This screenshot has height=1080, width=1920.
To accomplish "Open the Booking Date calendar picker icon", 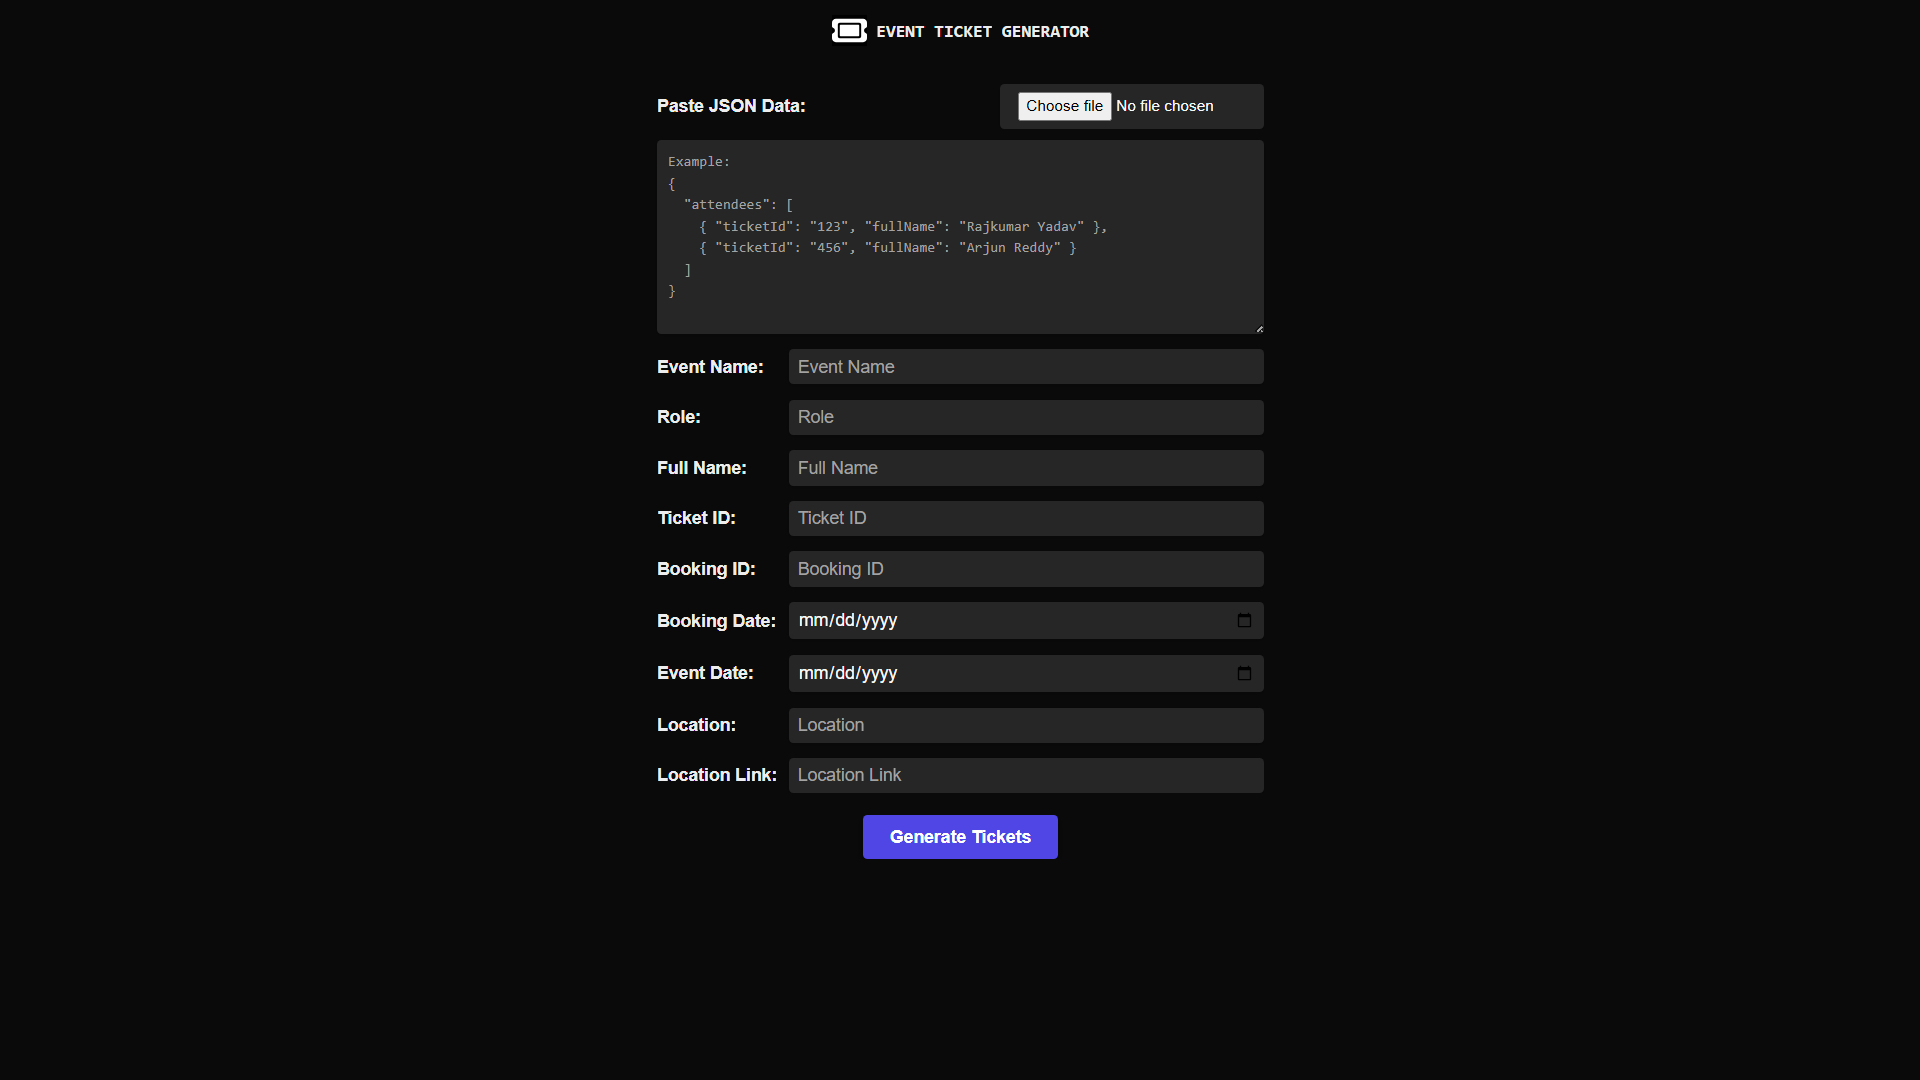I will pos(1244,620).
